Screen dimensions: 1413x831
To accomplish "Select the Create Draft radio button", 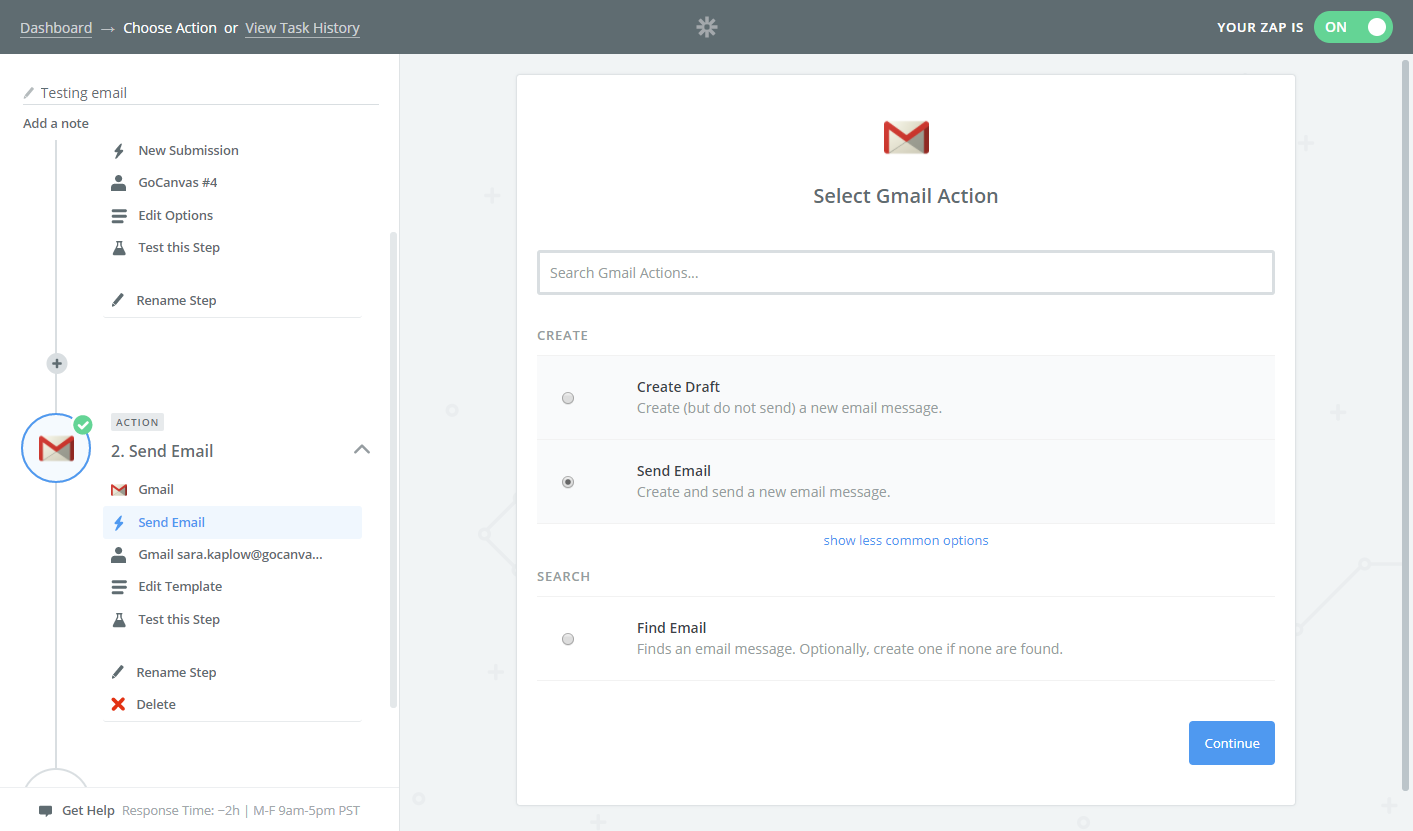I will click(568, 398).
